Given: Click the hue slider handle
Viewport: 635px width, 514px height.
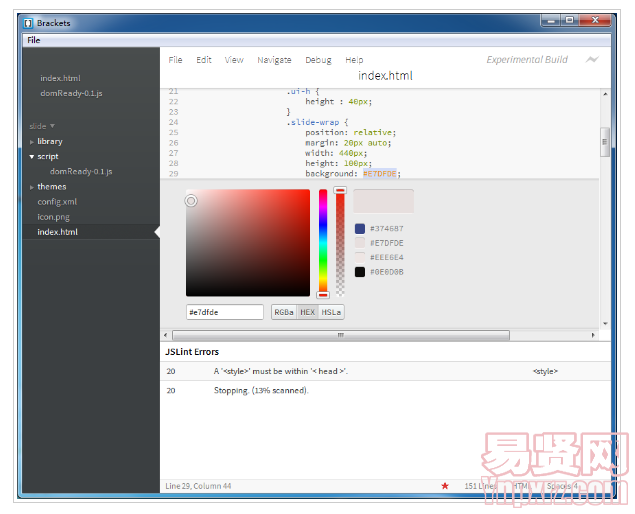Looking at the screenshot, I should 323,295.
